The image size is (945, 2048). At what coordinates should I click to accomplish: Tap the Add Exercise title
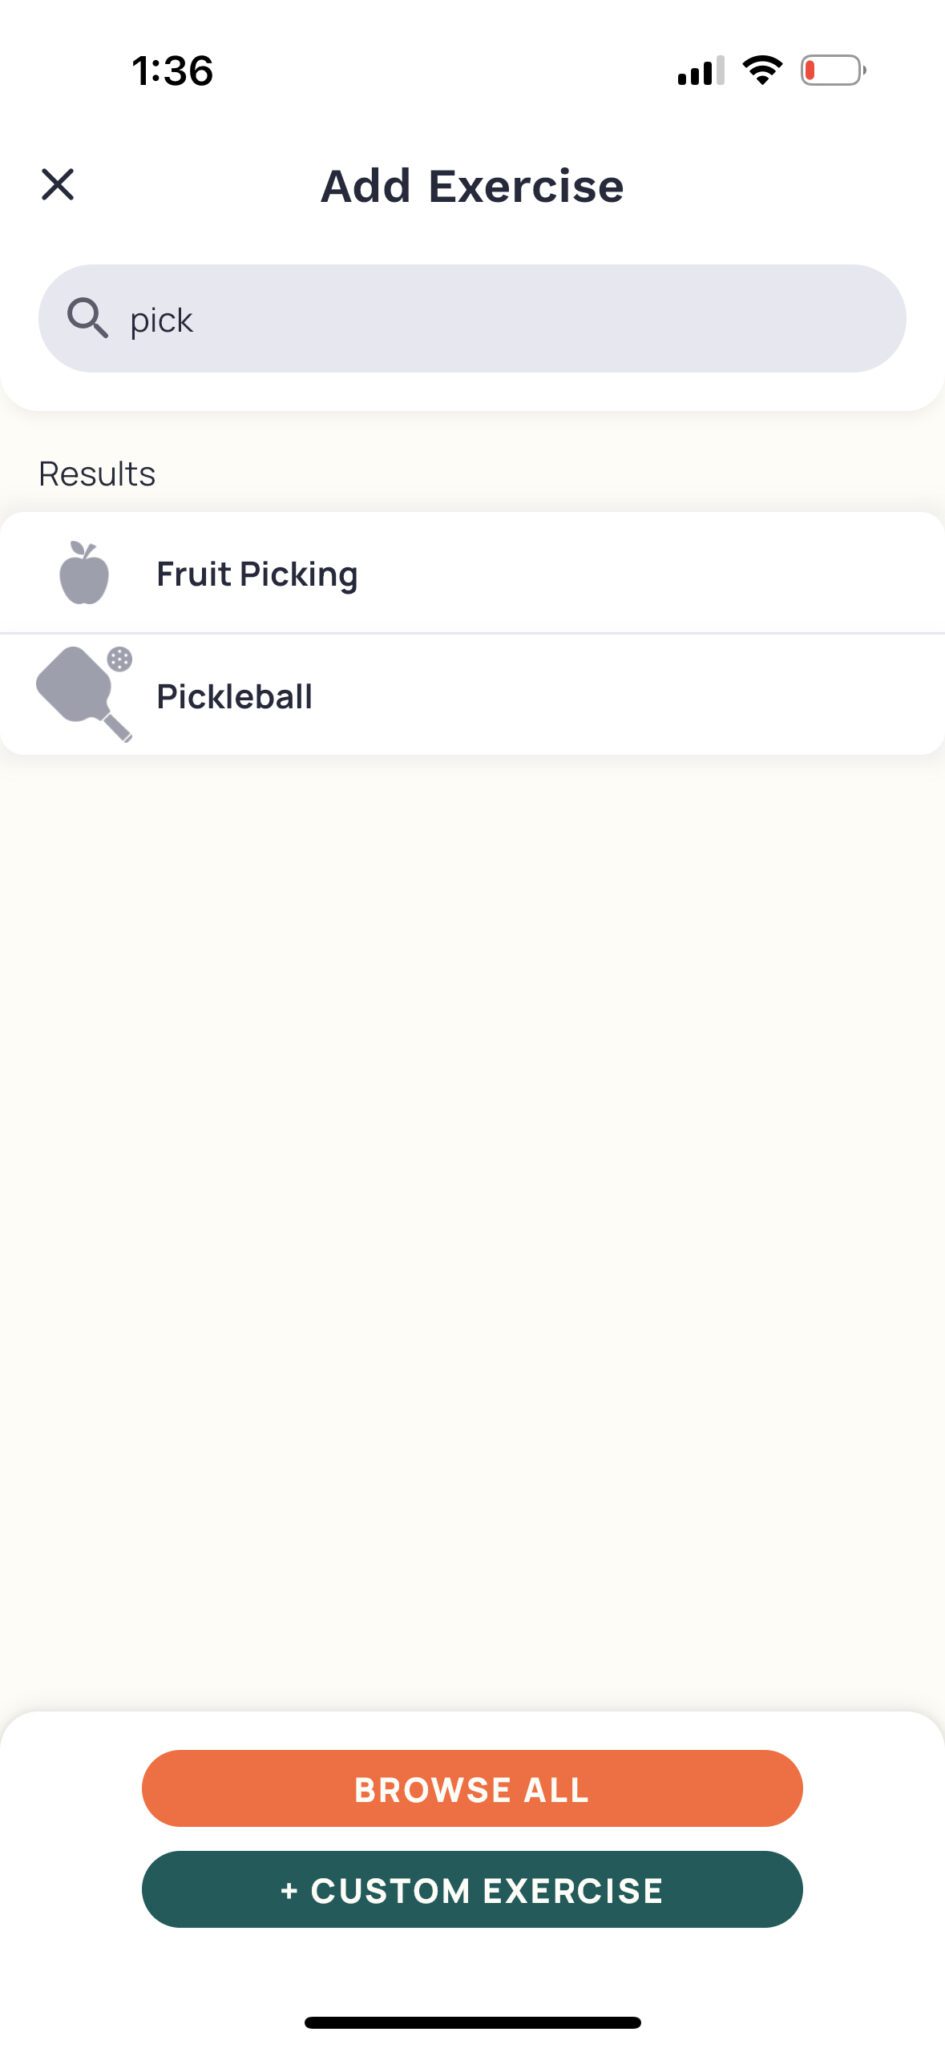coord(472,186)
